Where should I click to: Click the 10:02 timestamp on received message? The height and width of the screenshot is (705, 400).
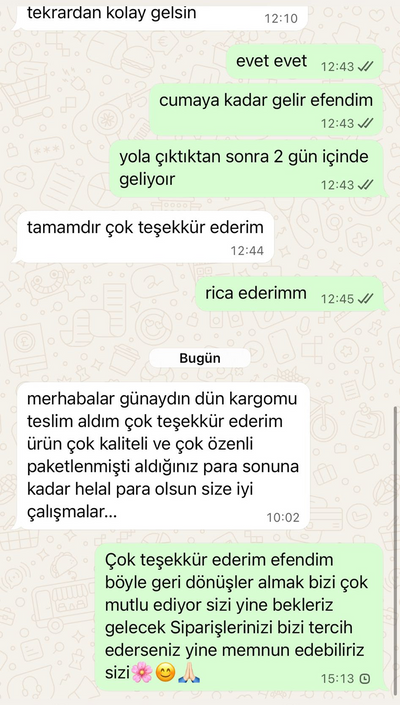283,518
